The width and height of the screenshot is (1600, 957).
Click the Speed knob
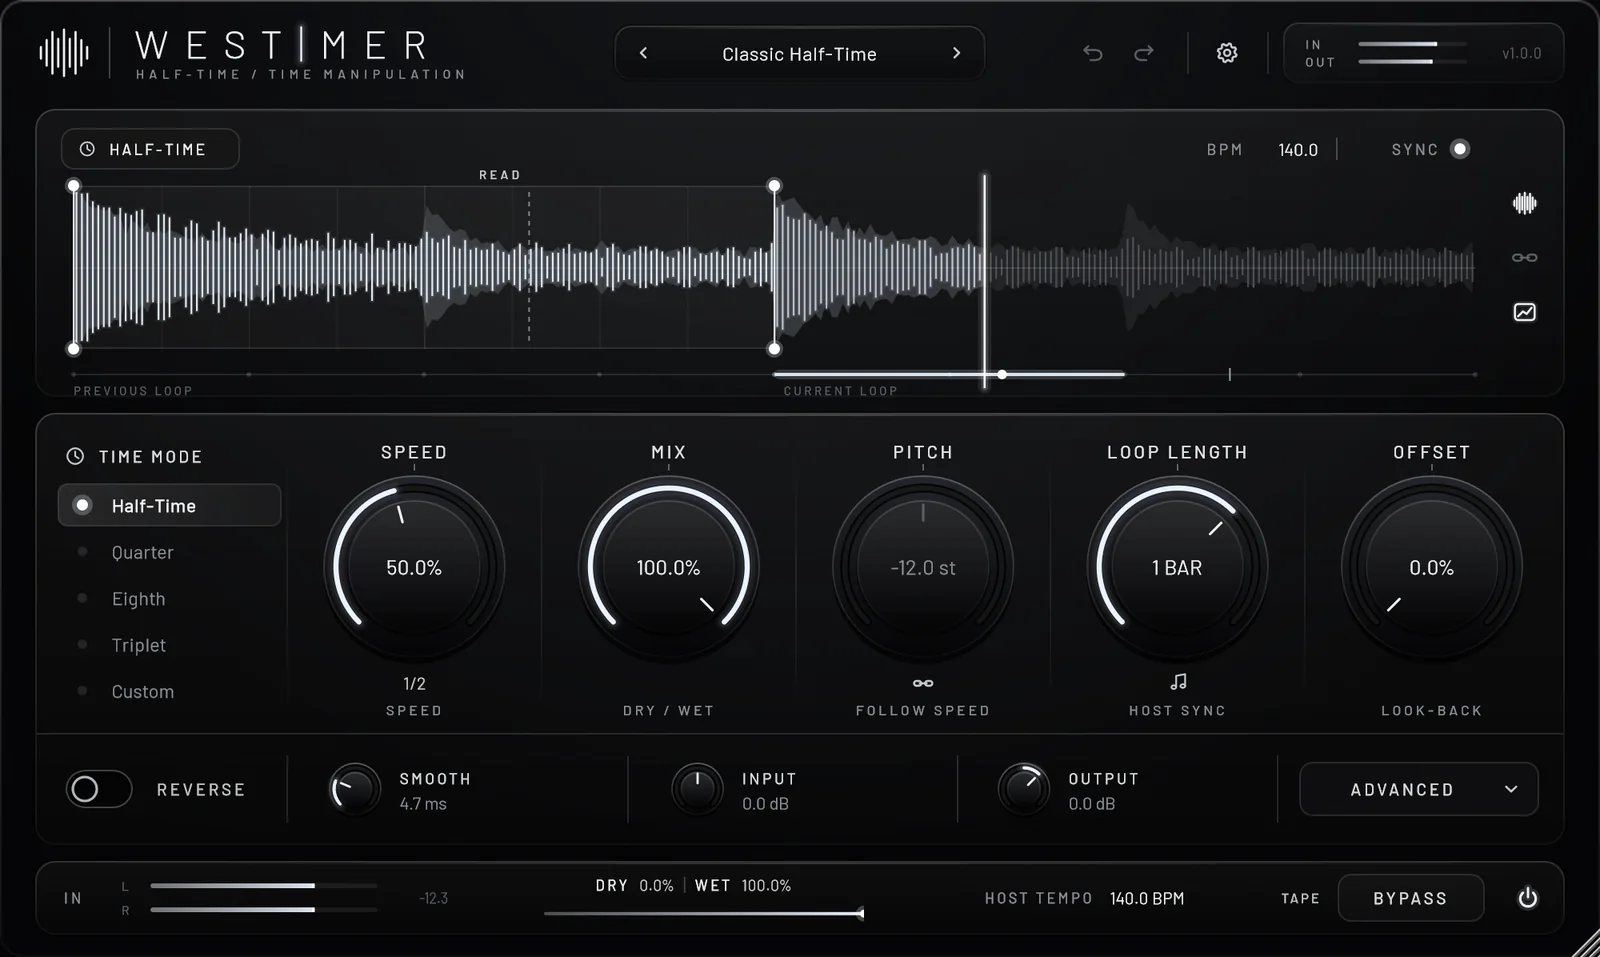[414, 567]
